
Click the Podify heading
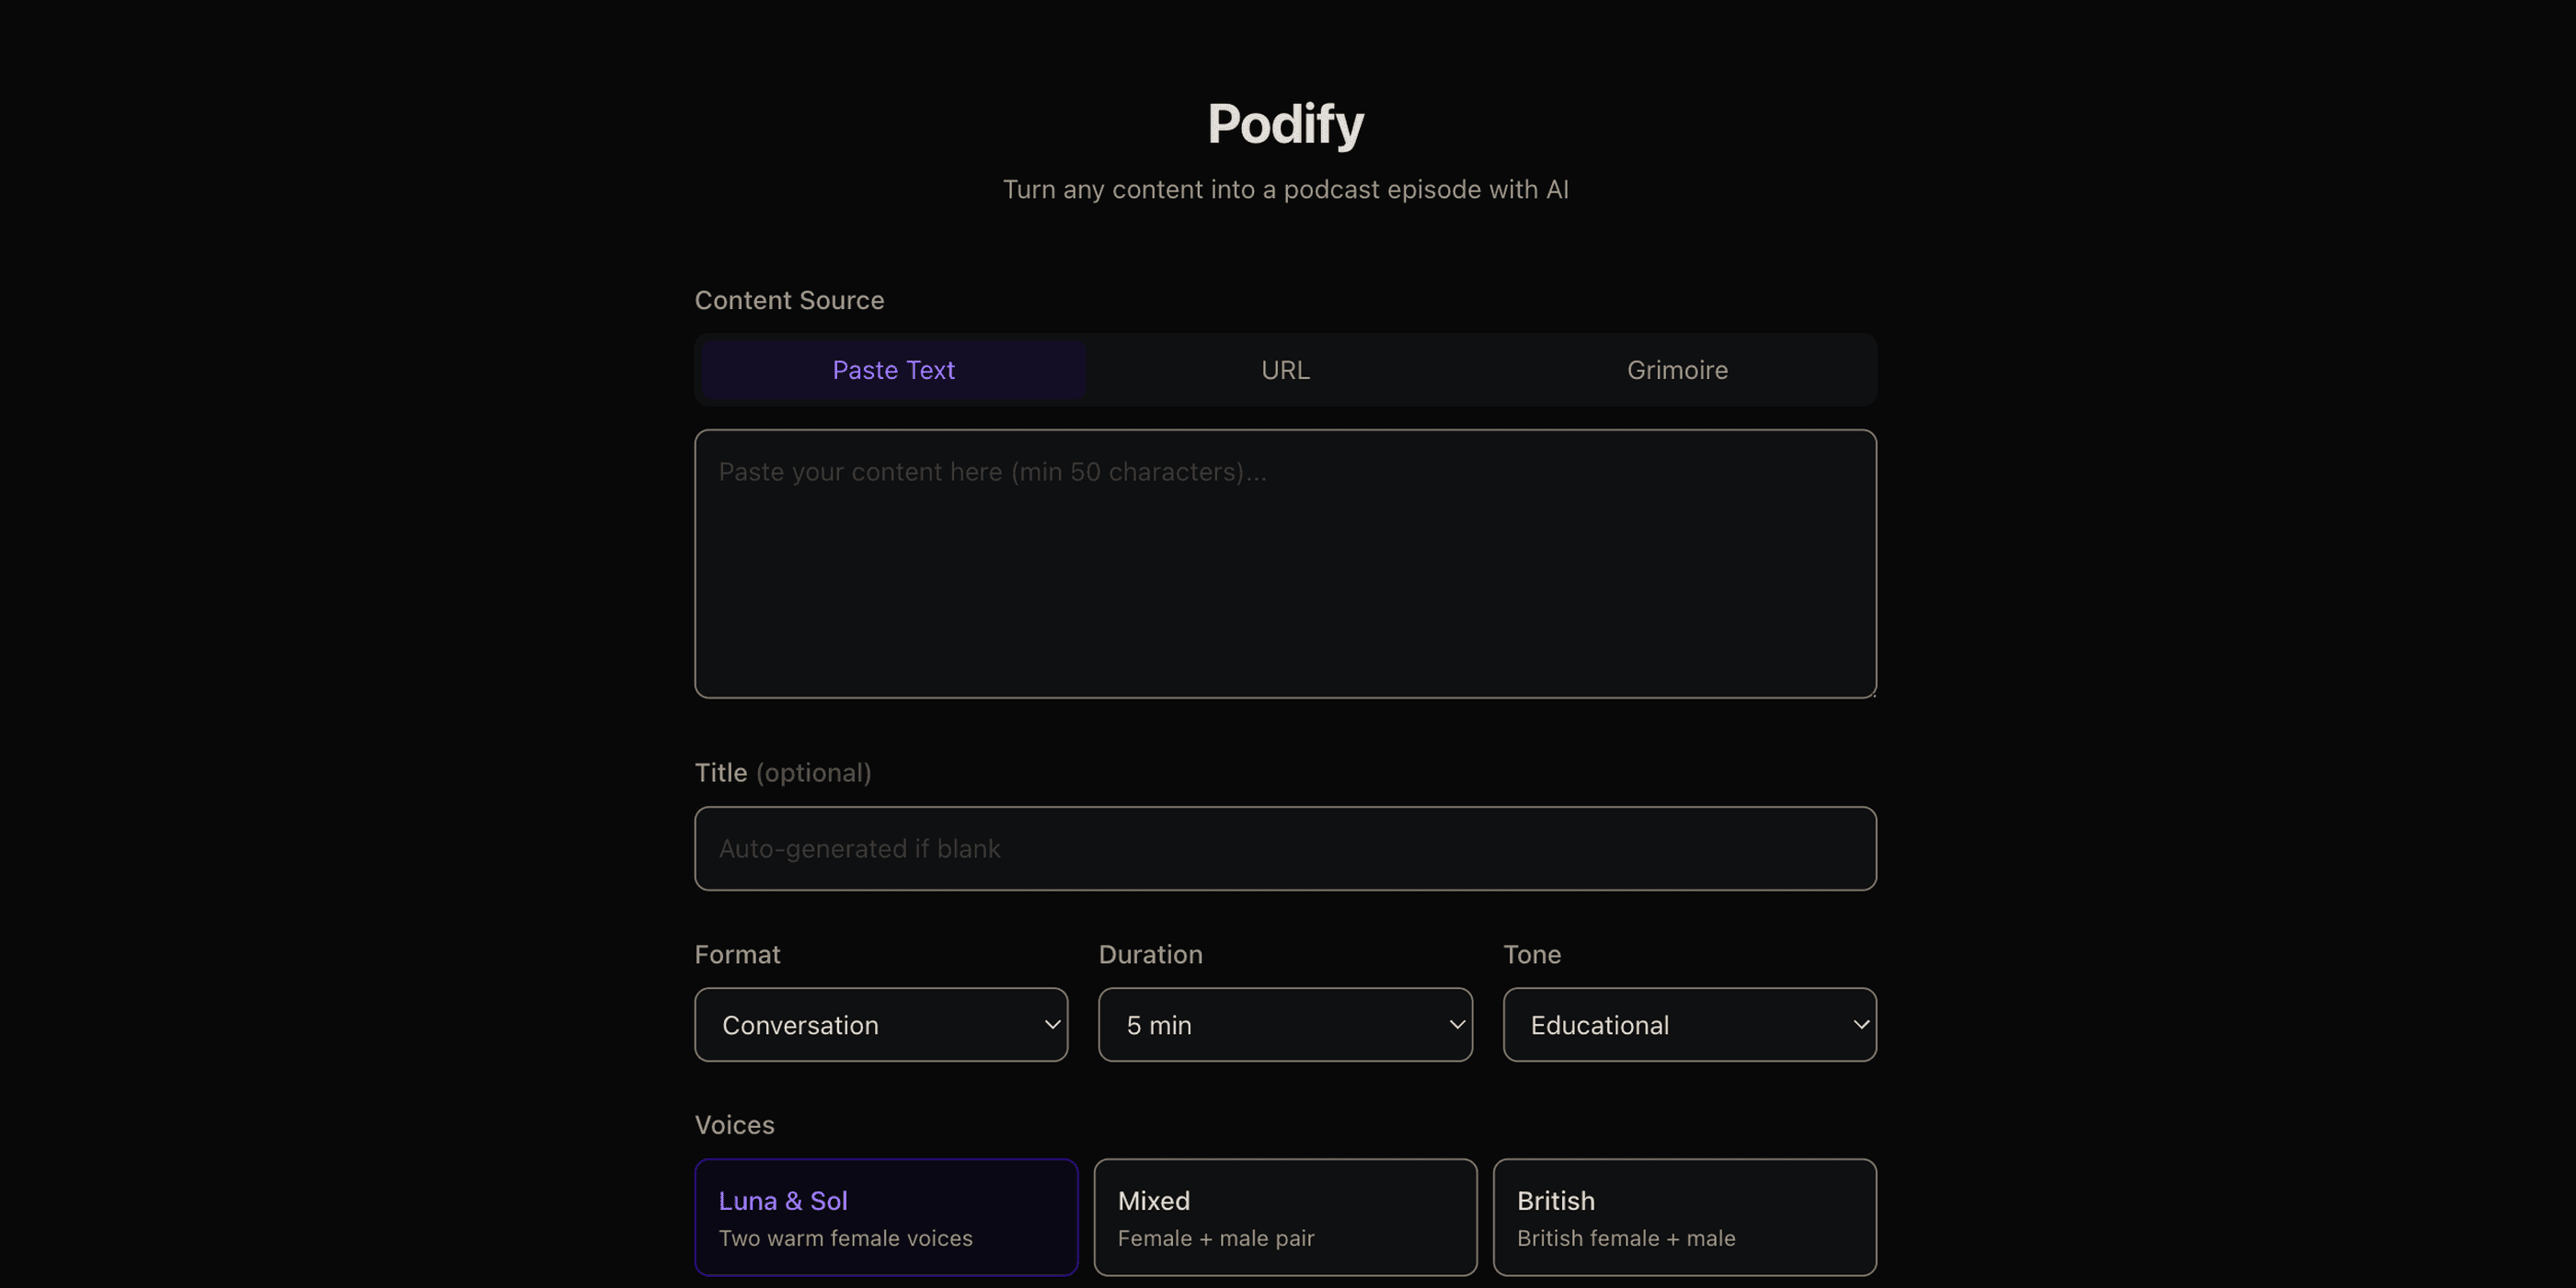1284,122
